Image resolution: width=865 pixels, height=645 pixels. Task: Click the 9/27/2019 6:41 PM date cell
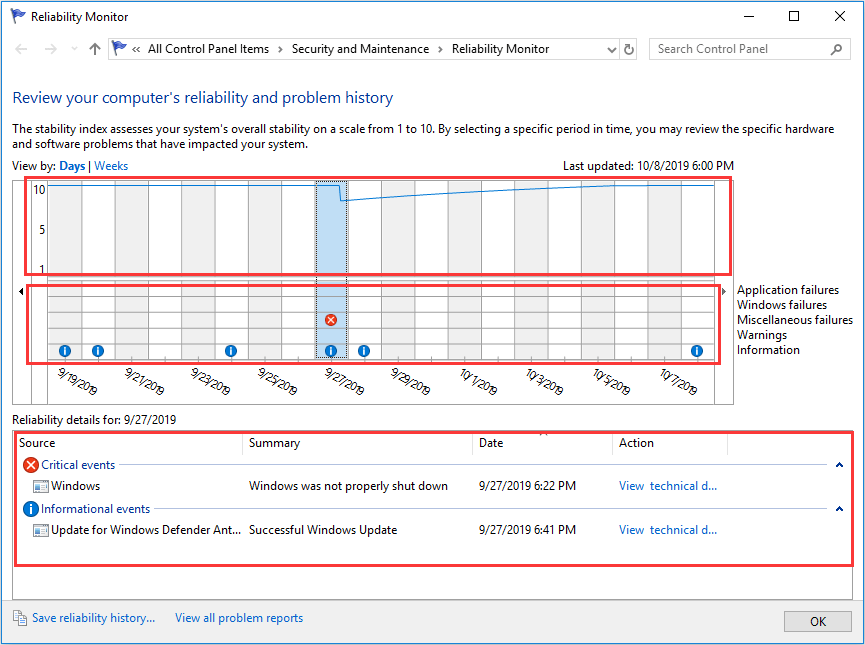(527, 530)
